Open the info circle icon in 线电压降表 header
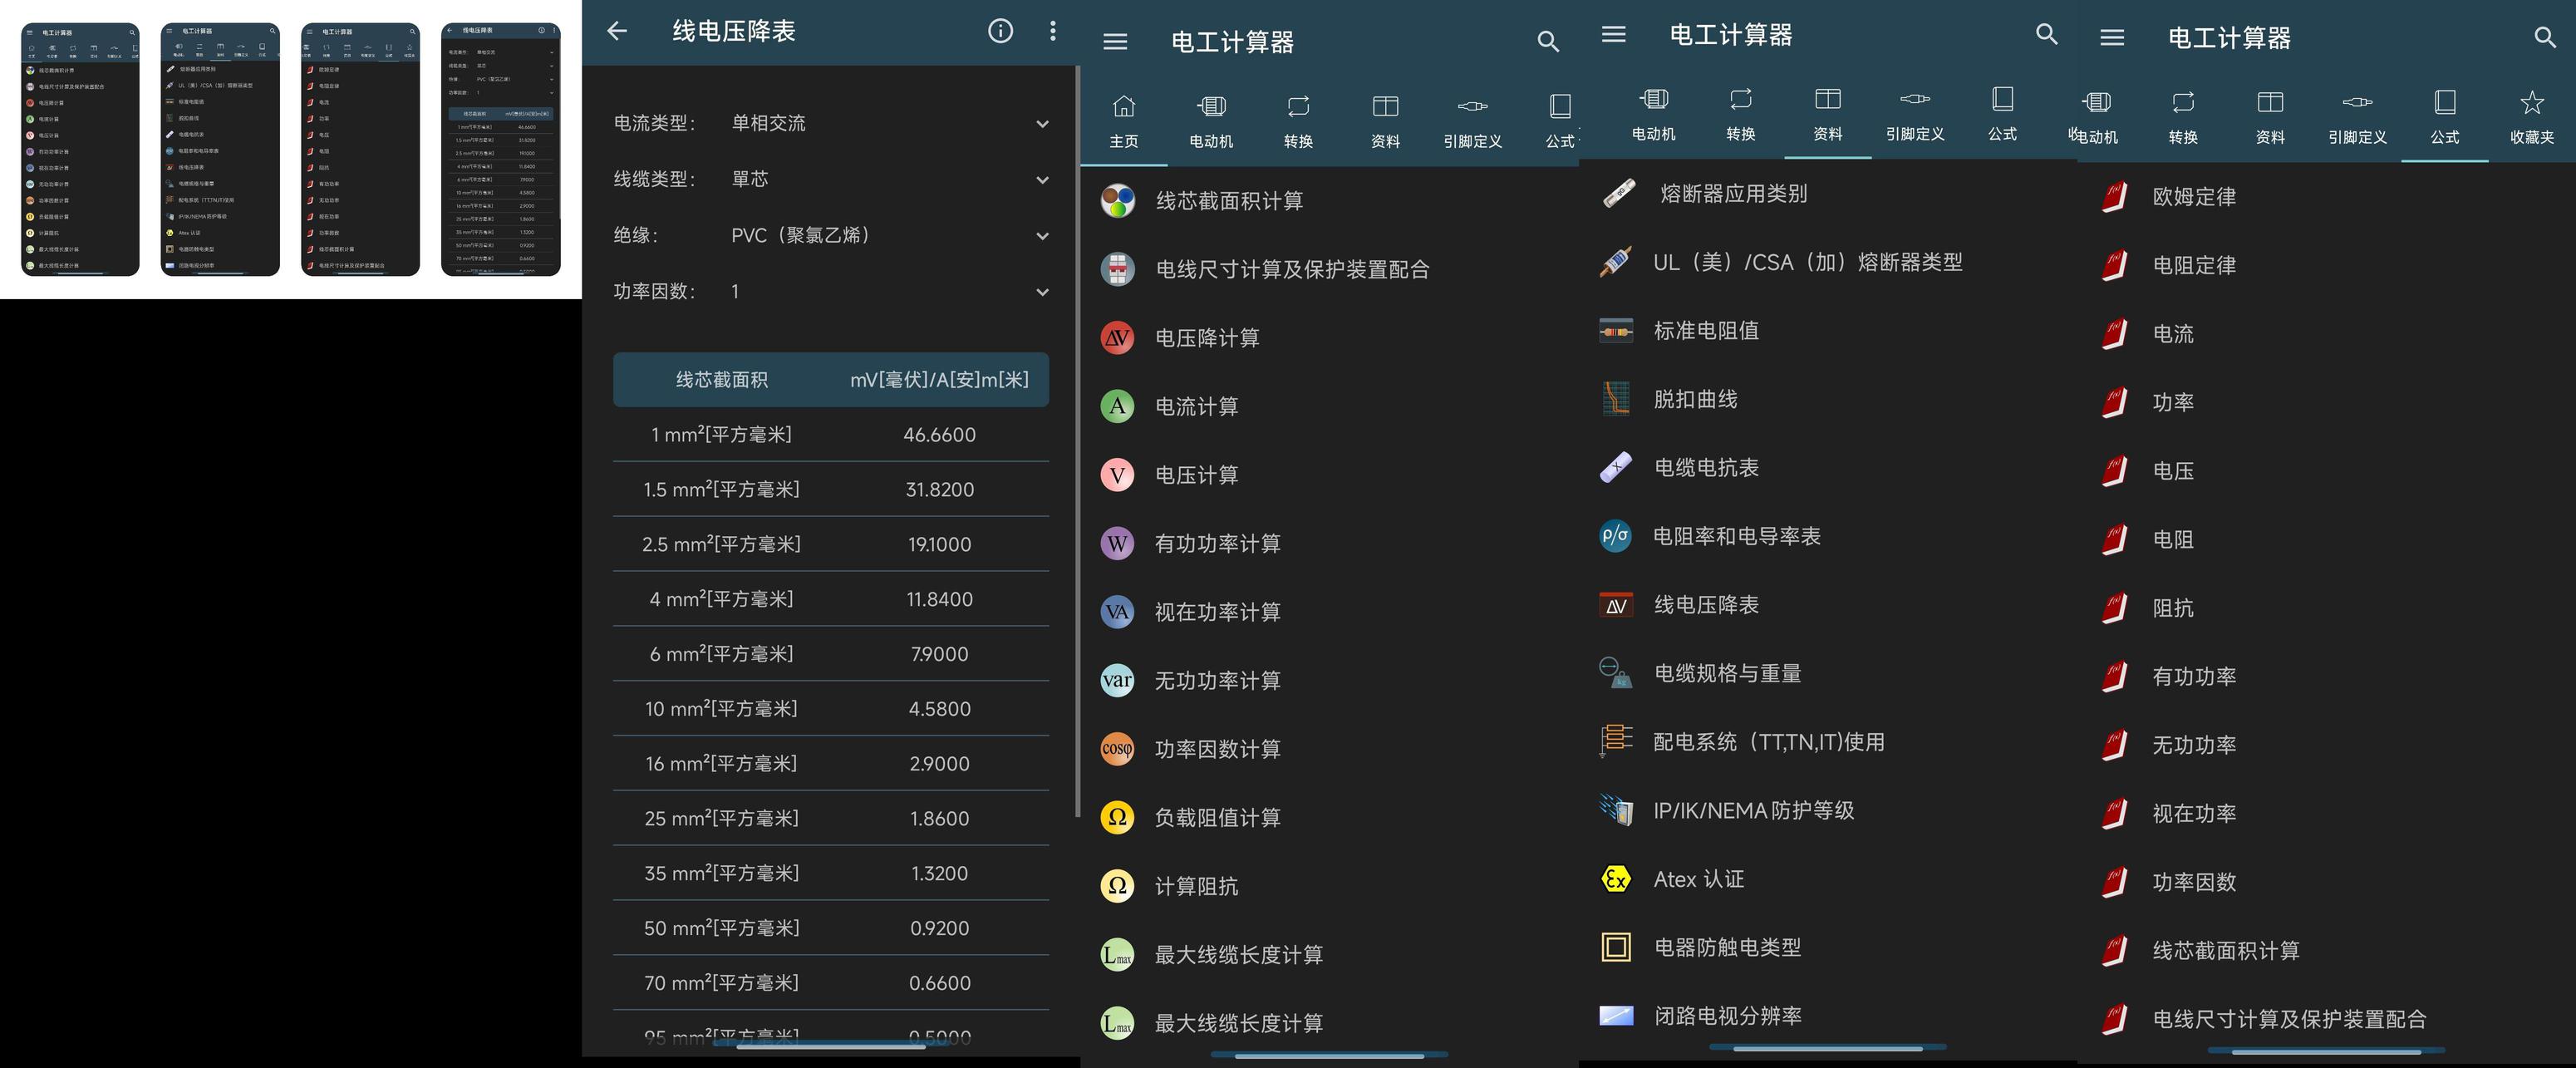The width and height of the screenshot is (2576, 1068). 1000,31
